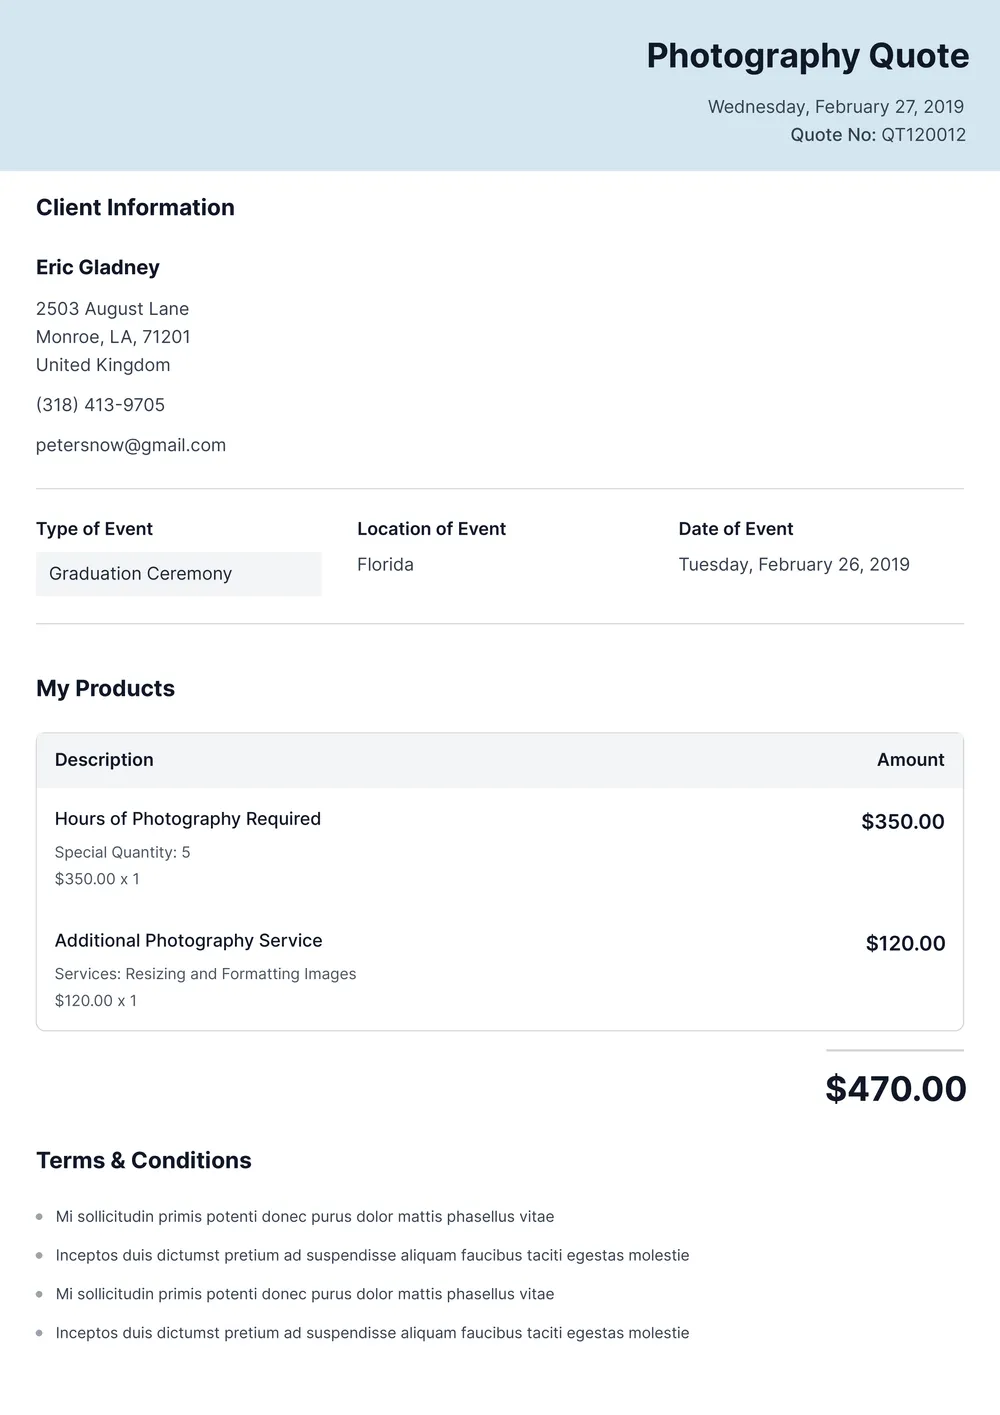This screenshot has height=1415, width=1000.
Task: Select the quote number QT120012
Action: pyautogui.click(x=923, y=135)
